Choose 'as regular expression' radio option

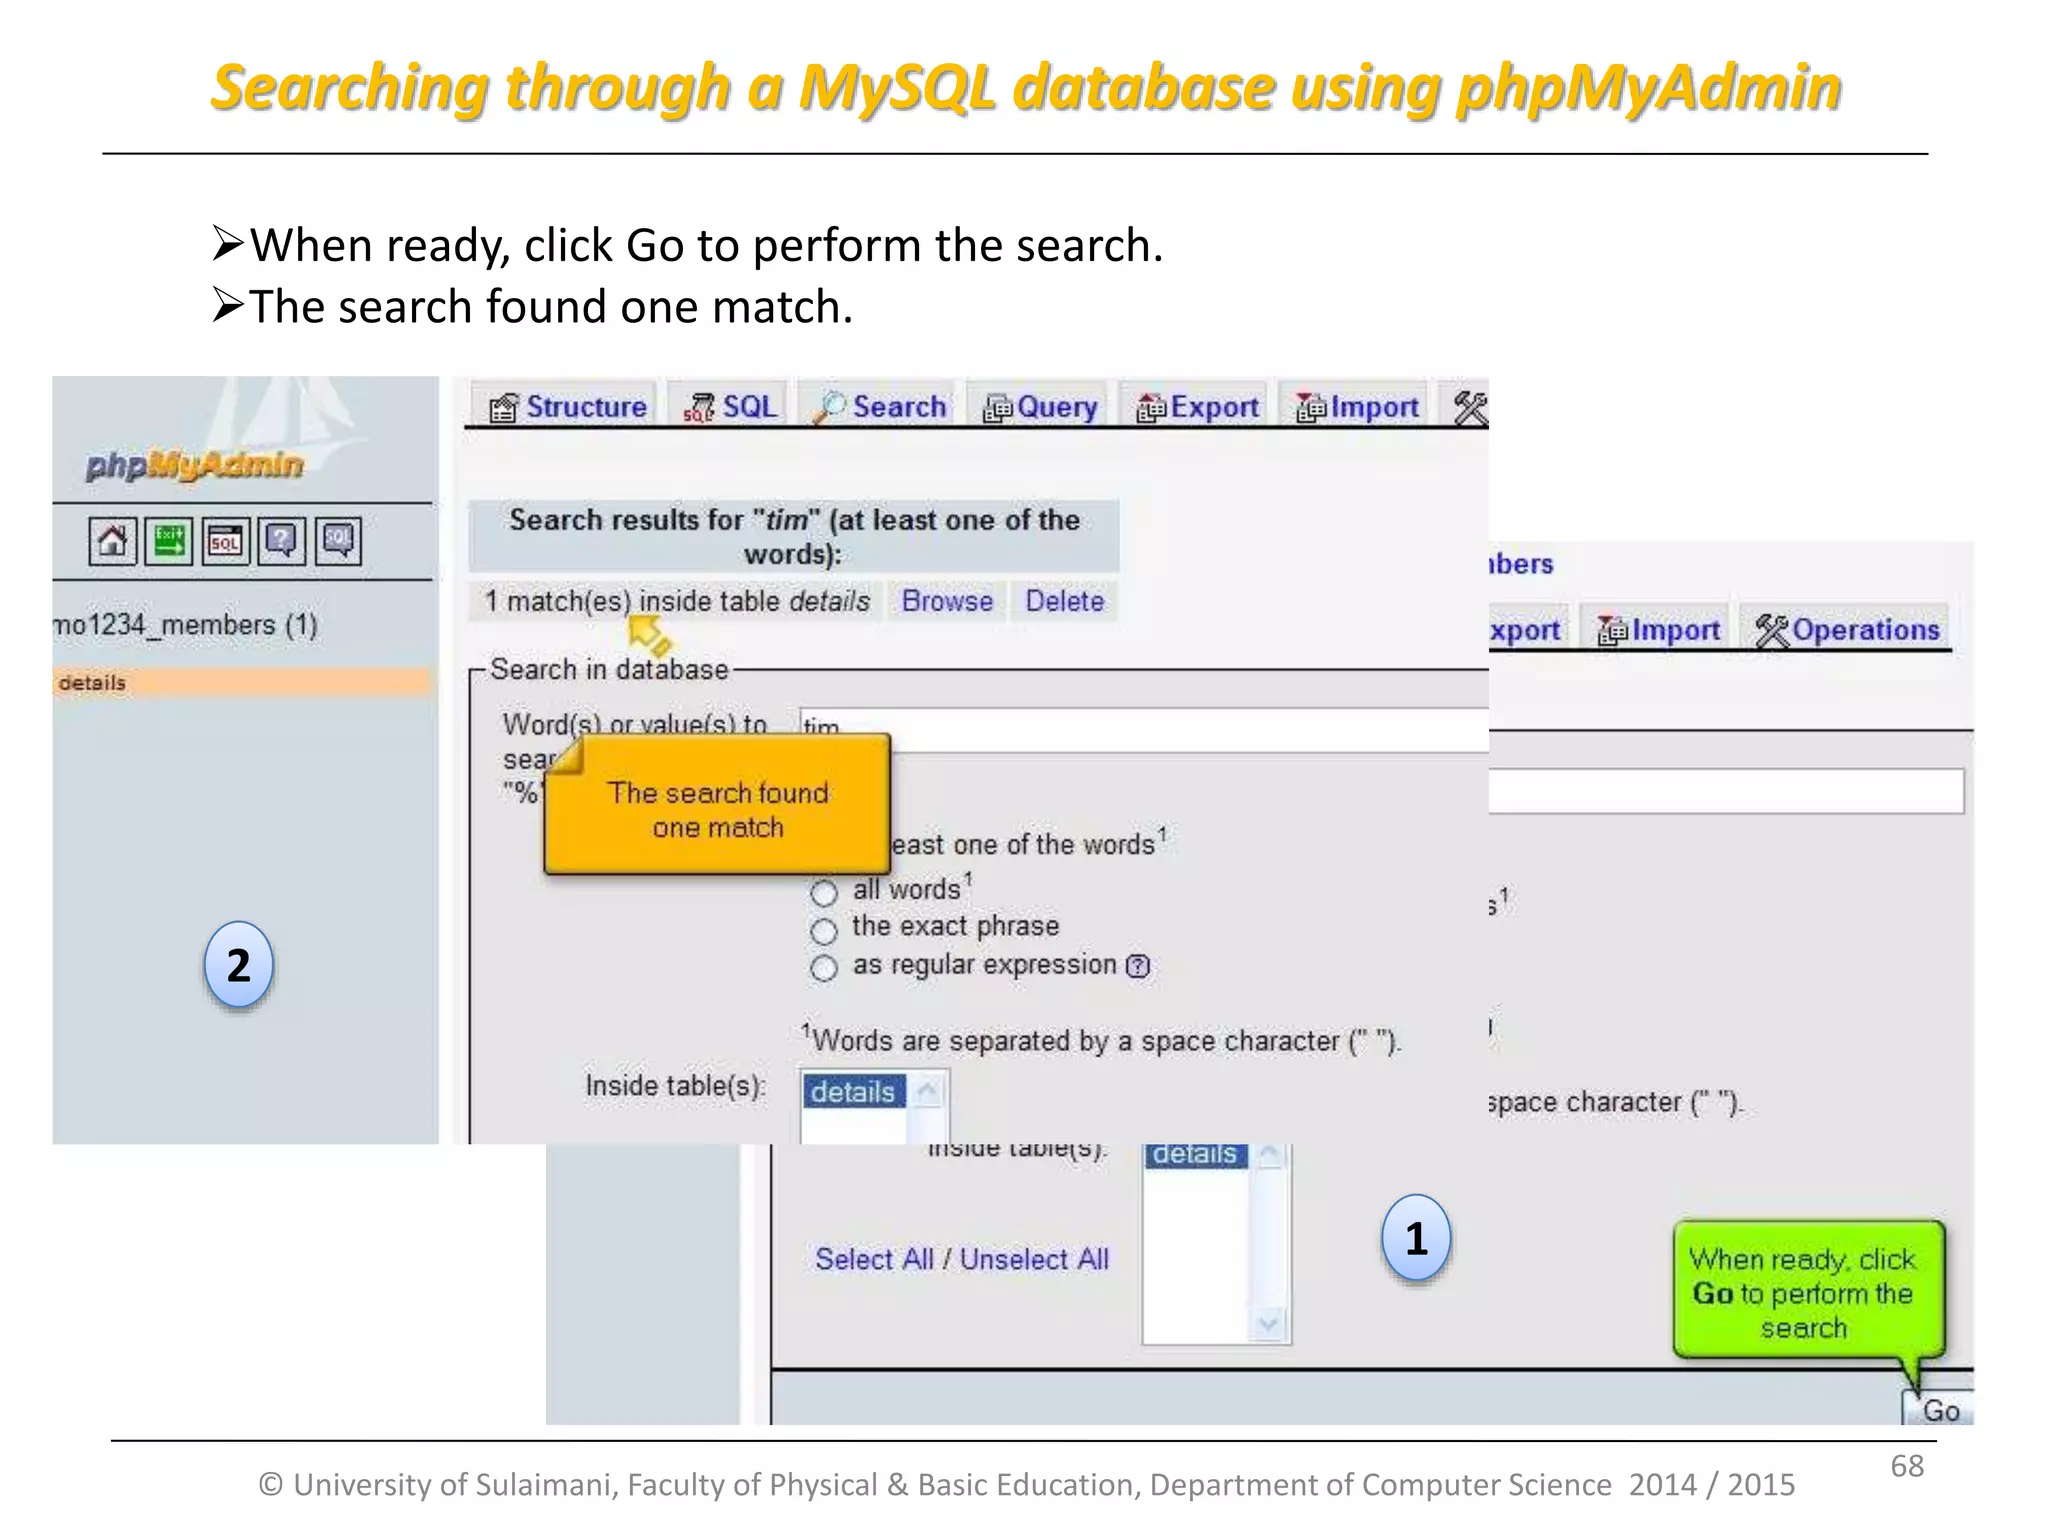[x=823, y=968]
